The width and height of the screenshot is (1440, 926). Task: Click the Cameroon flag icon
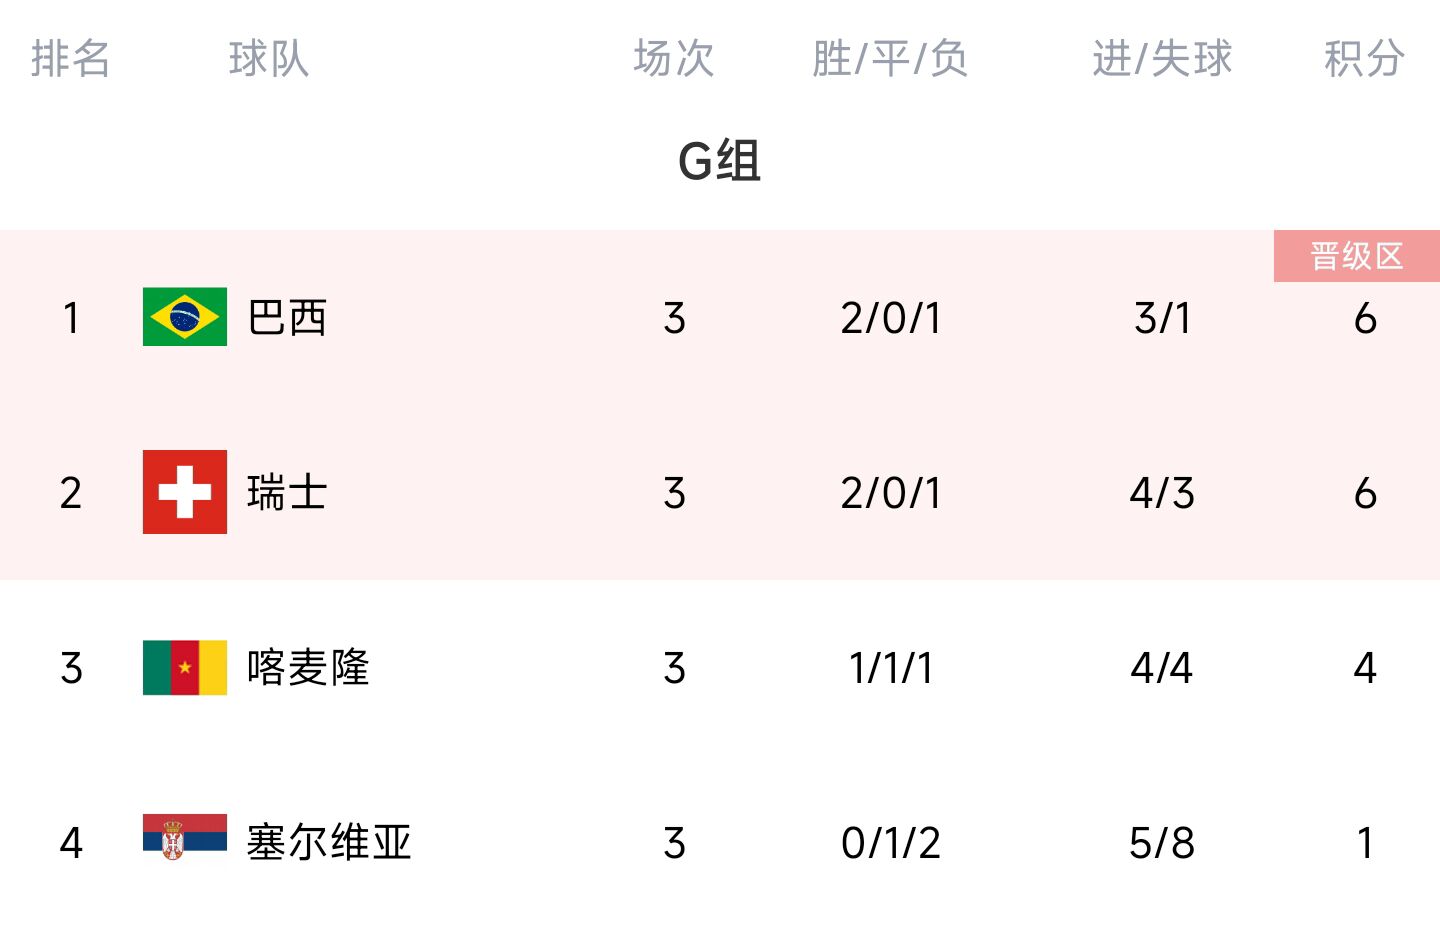pos(185,667)
